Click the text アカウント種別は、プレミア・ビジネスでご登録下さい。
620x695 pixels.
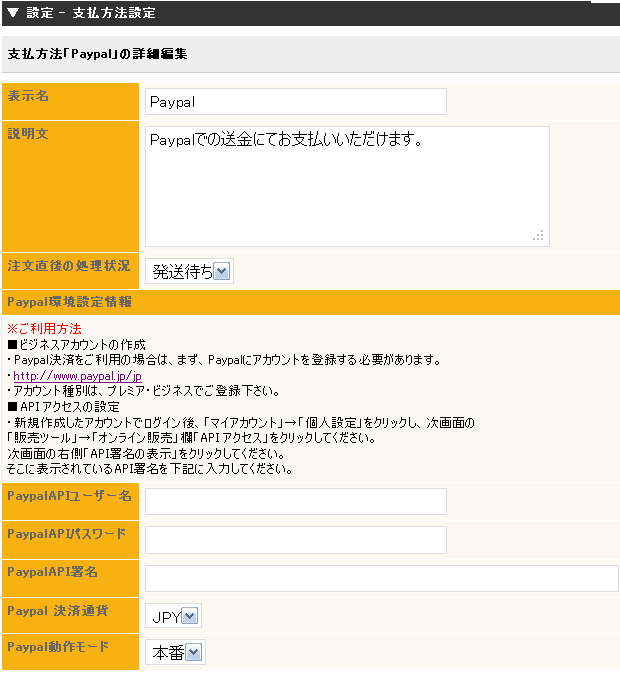point(146,391)
